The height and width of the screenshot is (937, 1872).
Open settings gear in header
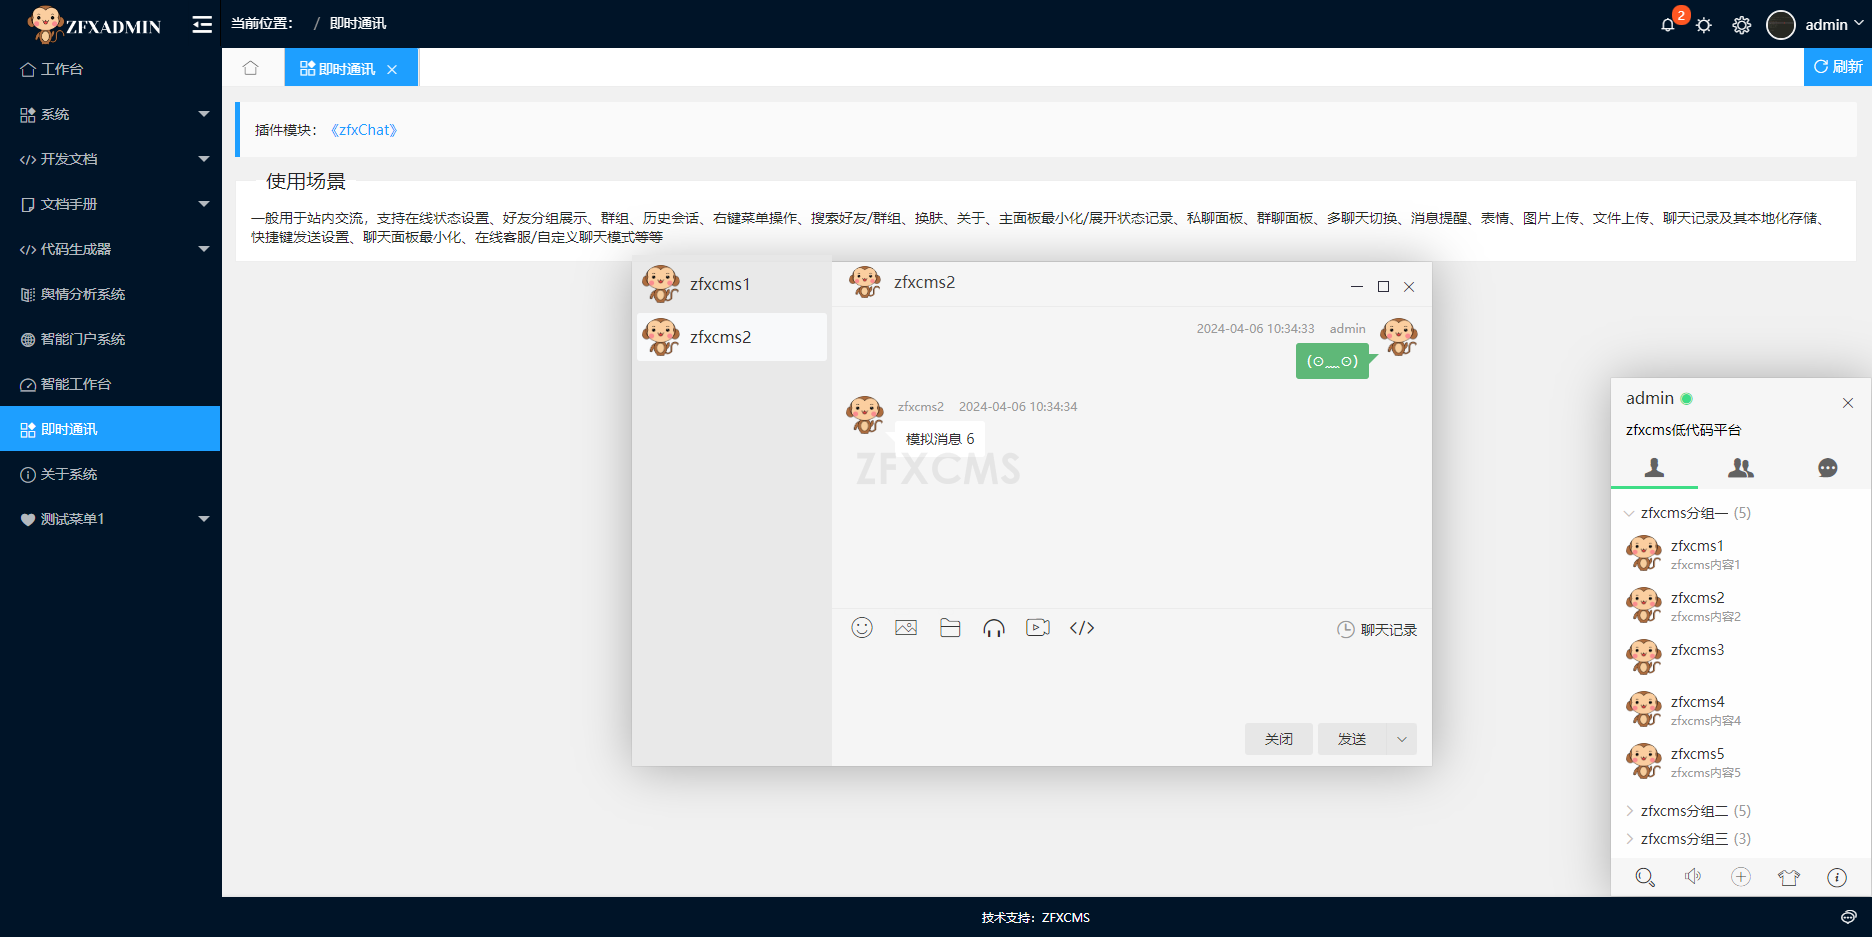(x=1742, y=25)
